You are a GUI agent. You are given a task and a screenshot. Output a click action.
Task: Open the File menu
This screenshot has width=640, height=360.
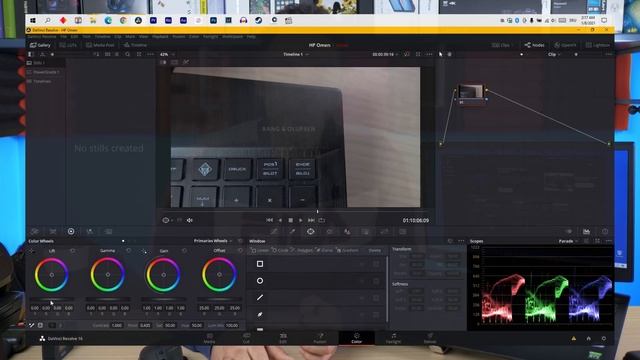pos(64,37)
